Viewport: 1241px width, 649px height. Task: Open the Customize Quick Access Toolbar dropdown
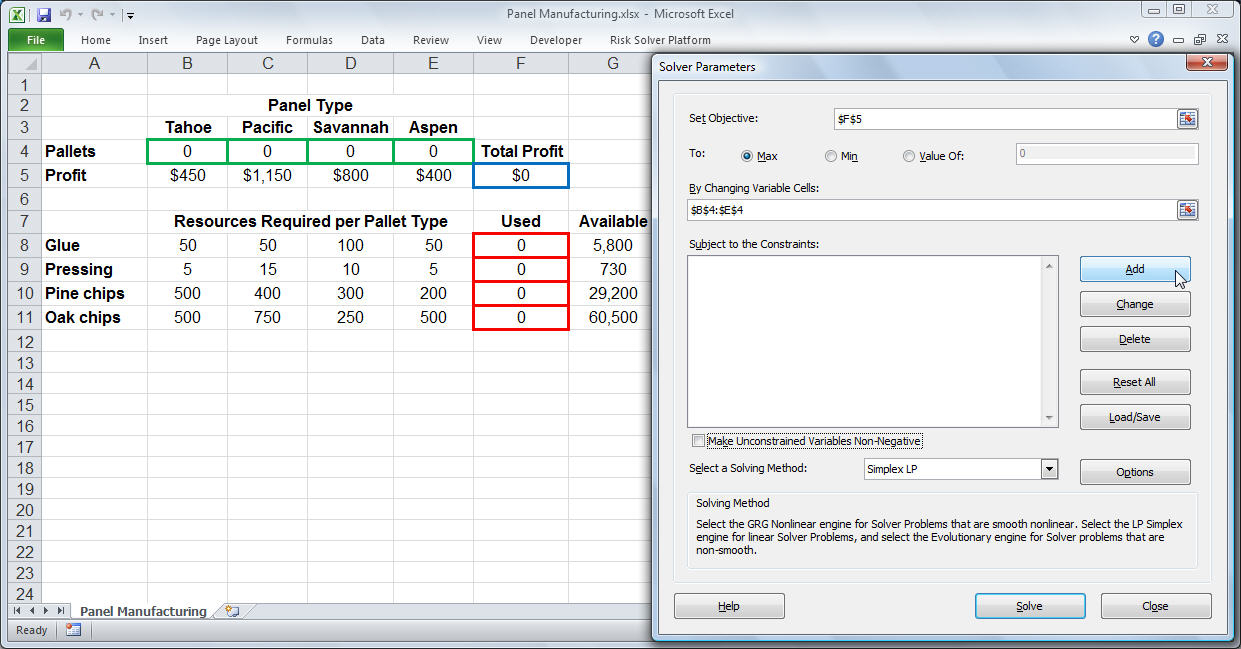coord(131,15)
